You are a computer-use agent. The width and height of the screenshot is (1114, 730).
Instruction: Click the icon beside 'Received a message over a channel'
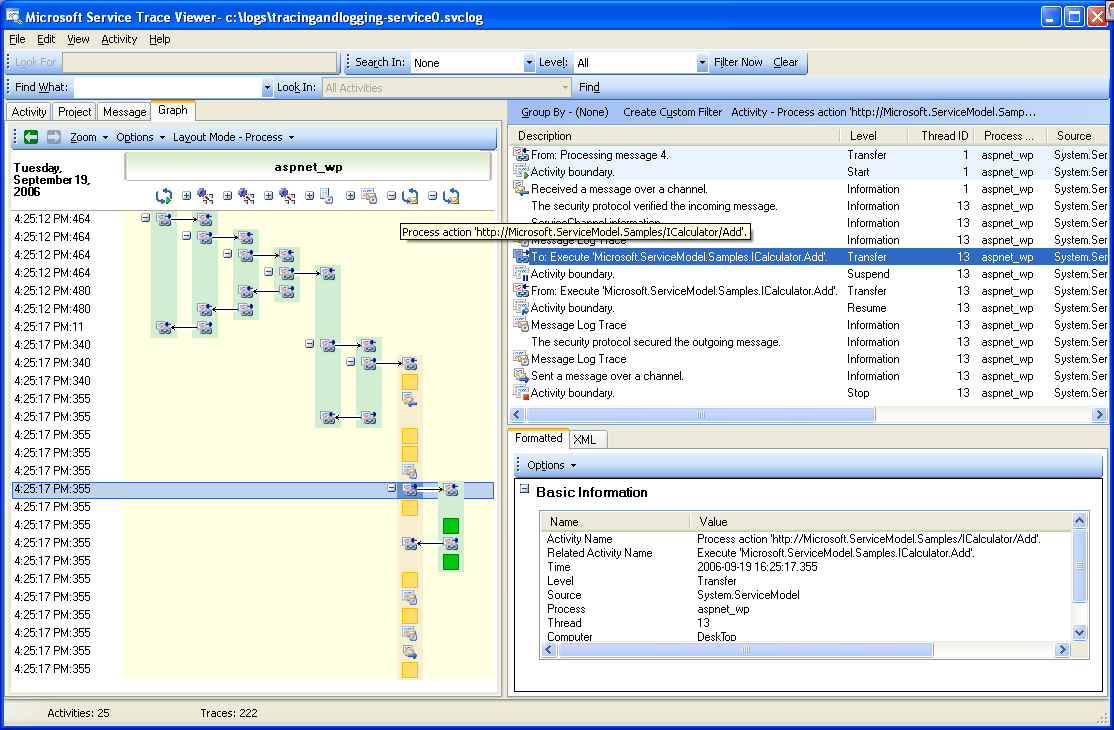(x=520, y=188)
